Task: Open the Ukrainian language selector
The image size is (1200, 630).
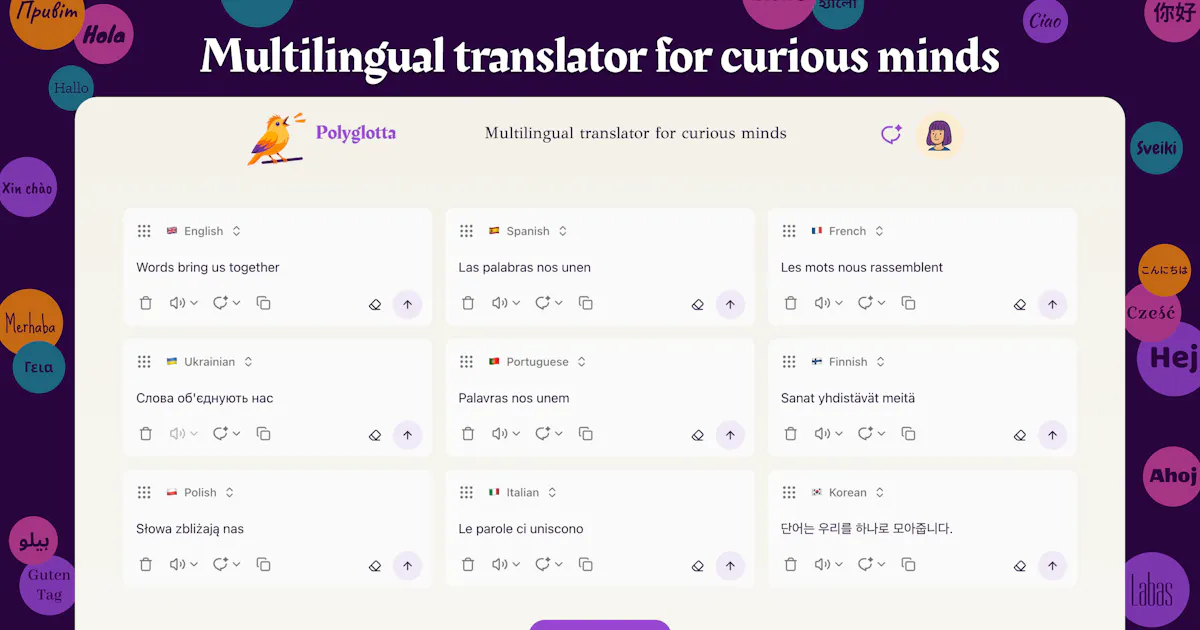Action: pos(210,362)
